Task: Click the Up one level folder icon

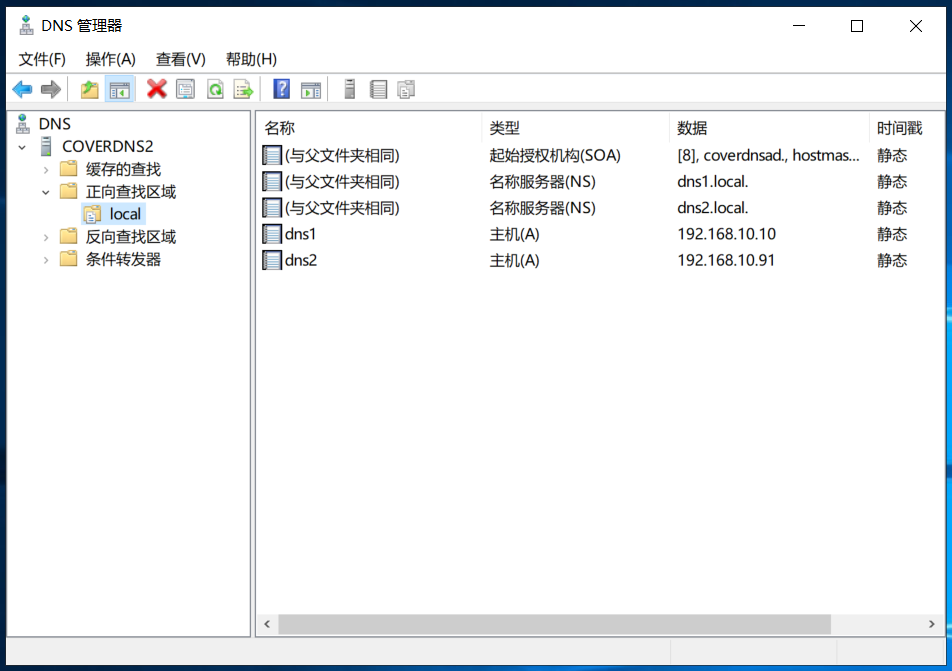Action: 88,89
